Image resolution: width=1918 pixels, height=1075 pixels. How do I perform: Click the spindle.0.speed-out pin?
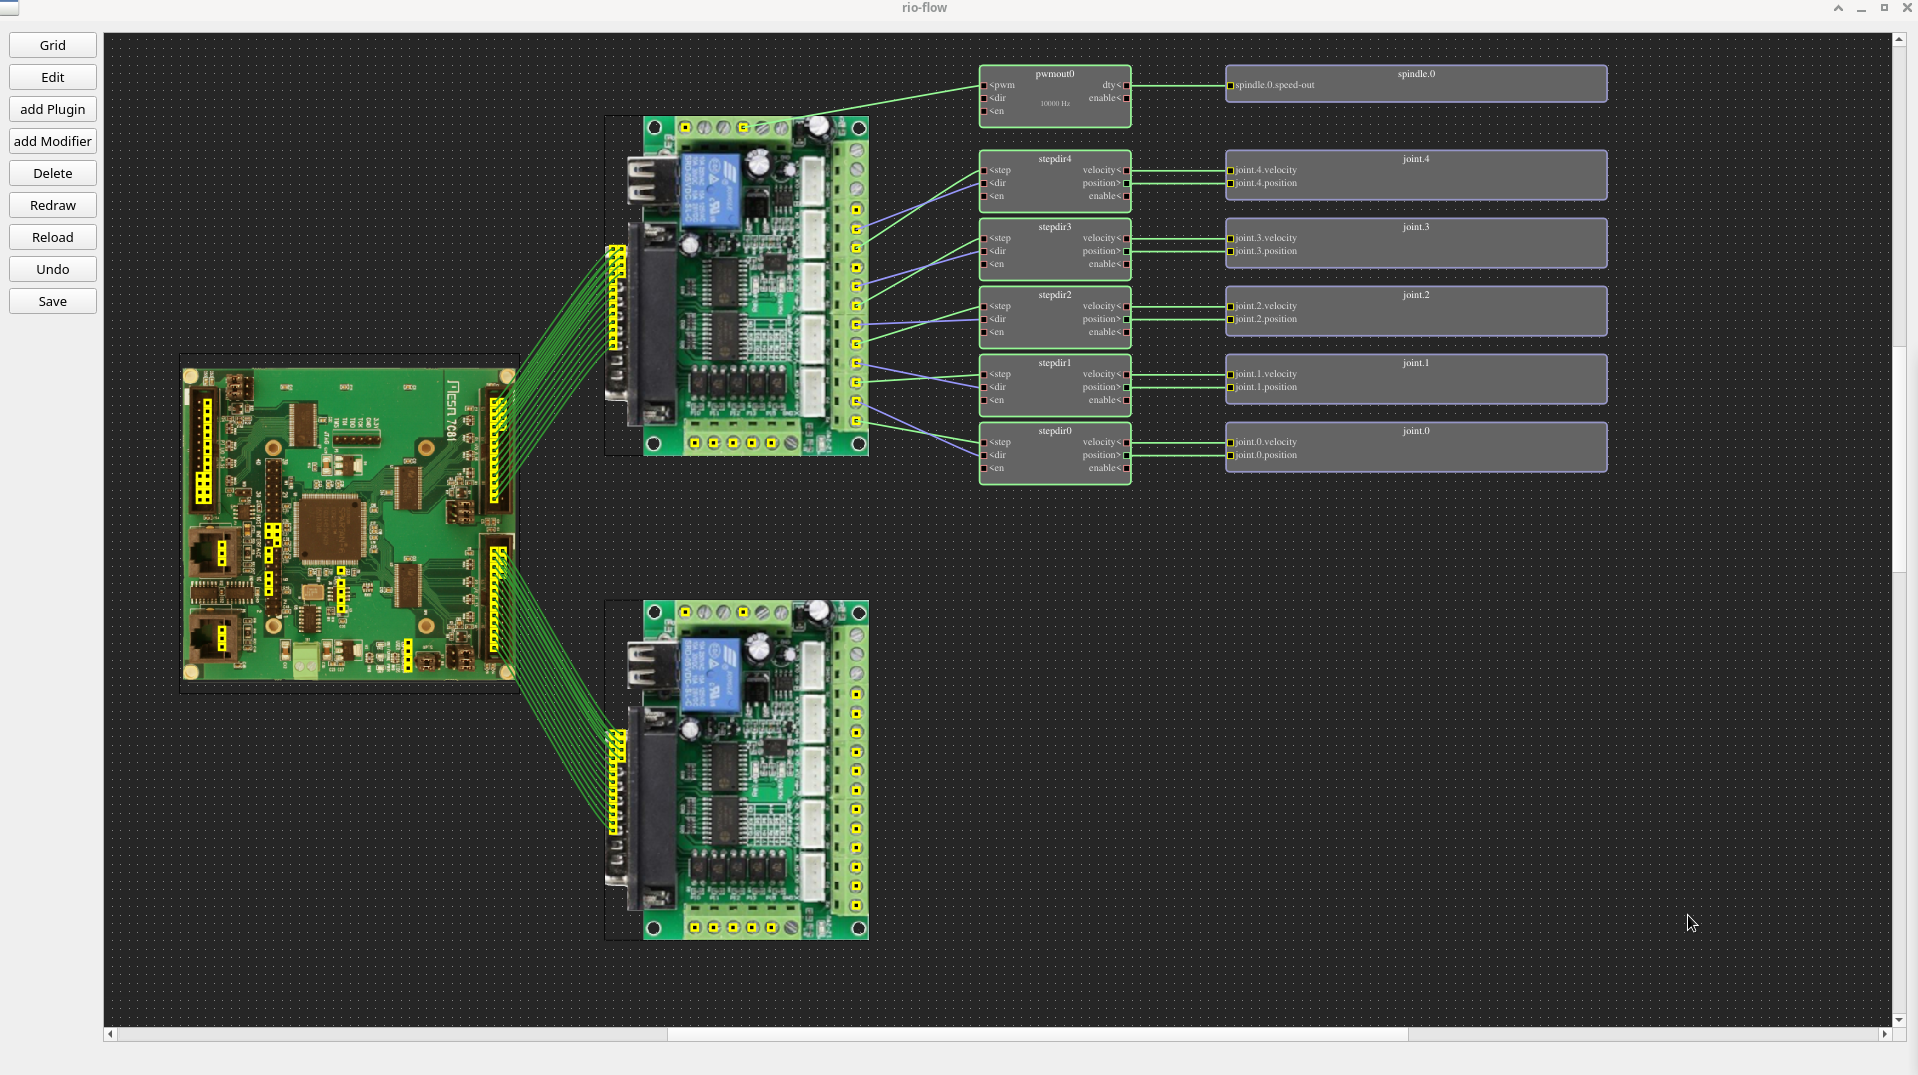coord(1231,86)
